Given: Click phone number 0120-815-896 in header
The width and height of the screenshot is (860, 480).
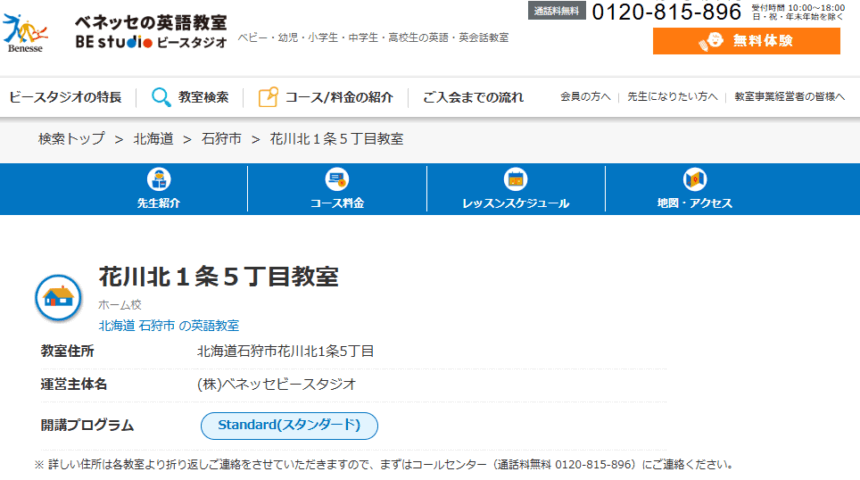Looking at the screenshot, I should 666,12.
